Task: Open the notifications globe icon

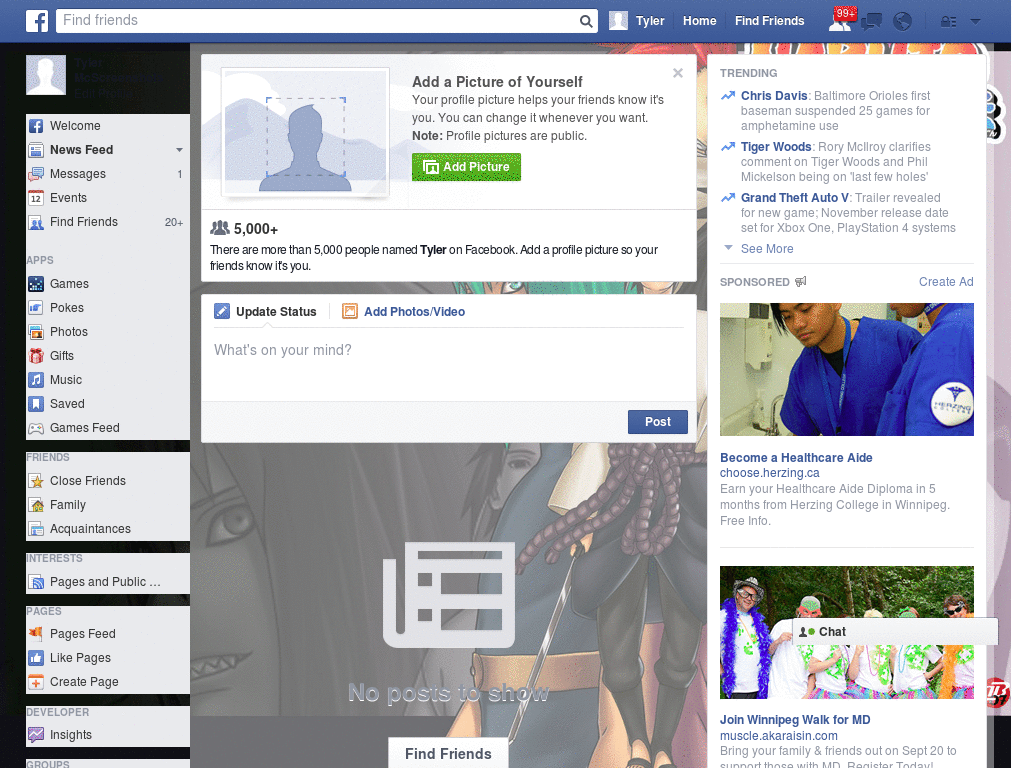Action: [902, 22]
